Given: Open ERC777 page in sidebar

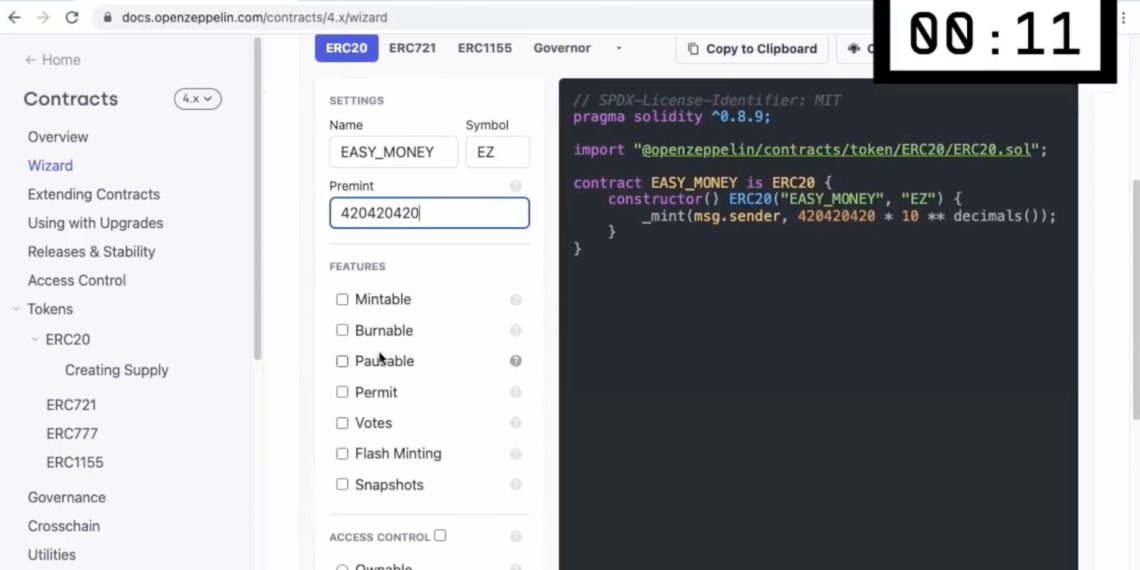Looking at the screenshot, I should click(71, 434).
